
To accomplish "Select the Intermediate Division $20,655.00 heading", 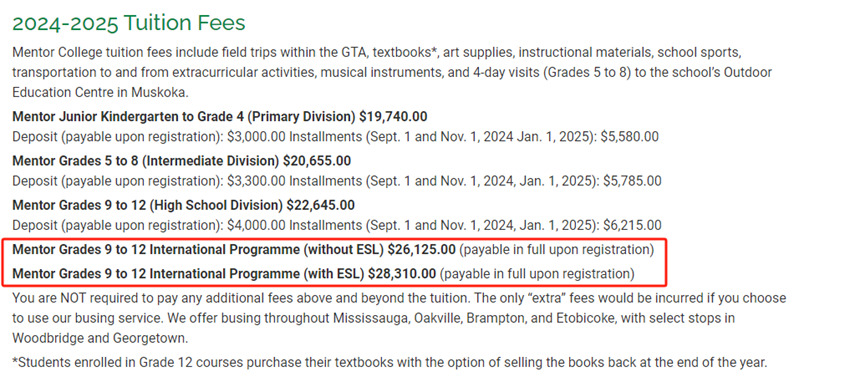I will (181, 161).
